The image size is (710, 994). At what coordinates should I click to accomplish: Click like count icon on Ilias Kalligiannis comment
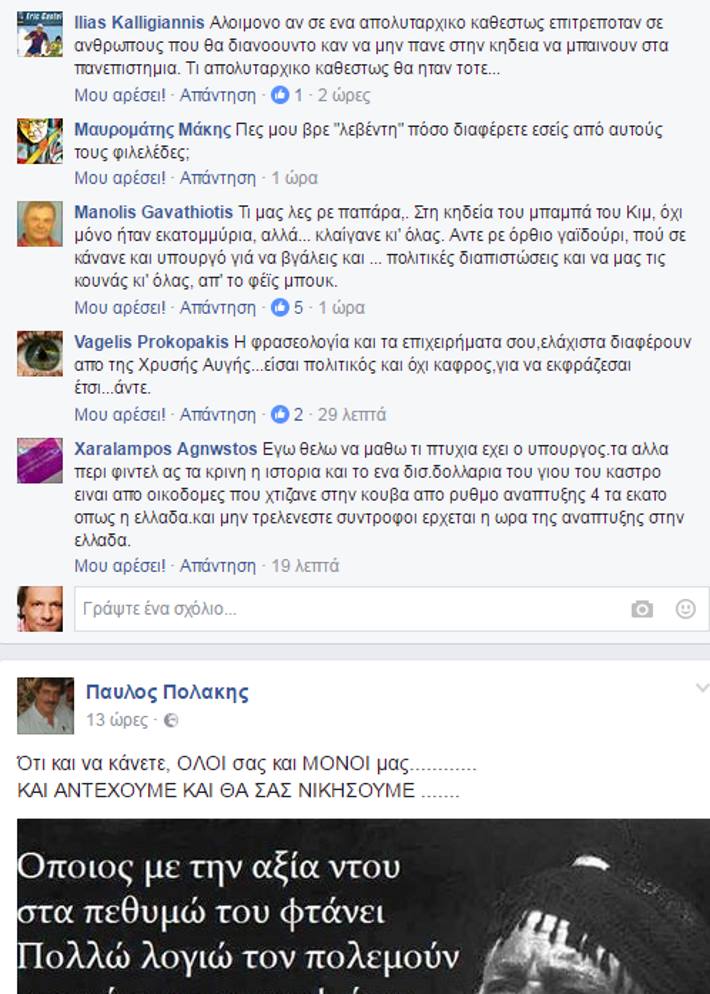(x=280, y=95)
